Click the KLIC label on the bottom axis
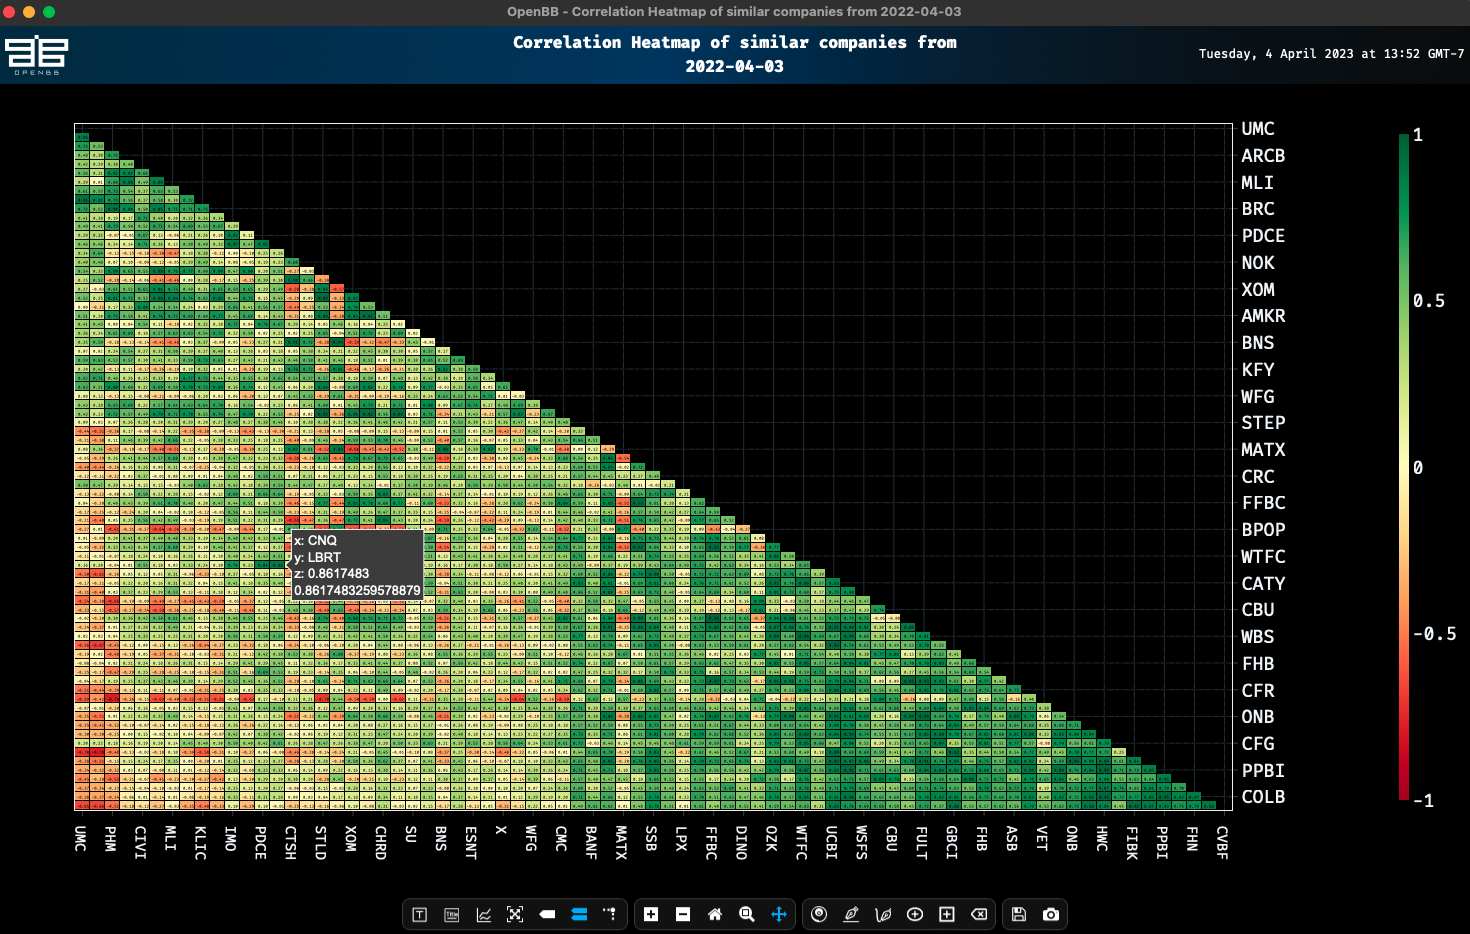Screen dimensions: 1470x934 tap(200, 843)
